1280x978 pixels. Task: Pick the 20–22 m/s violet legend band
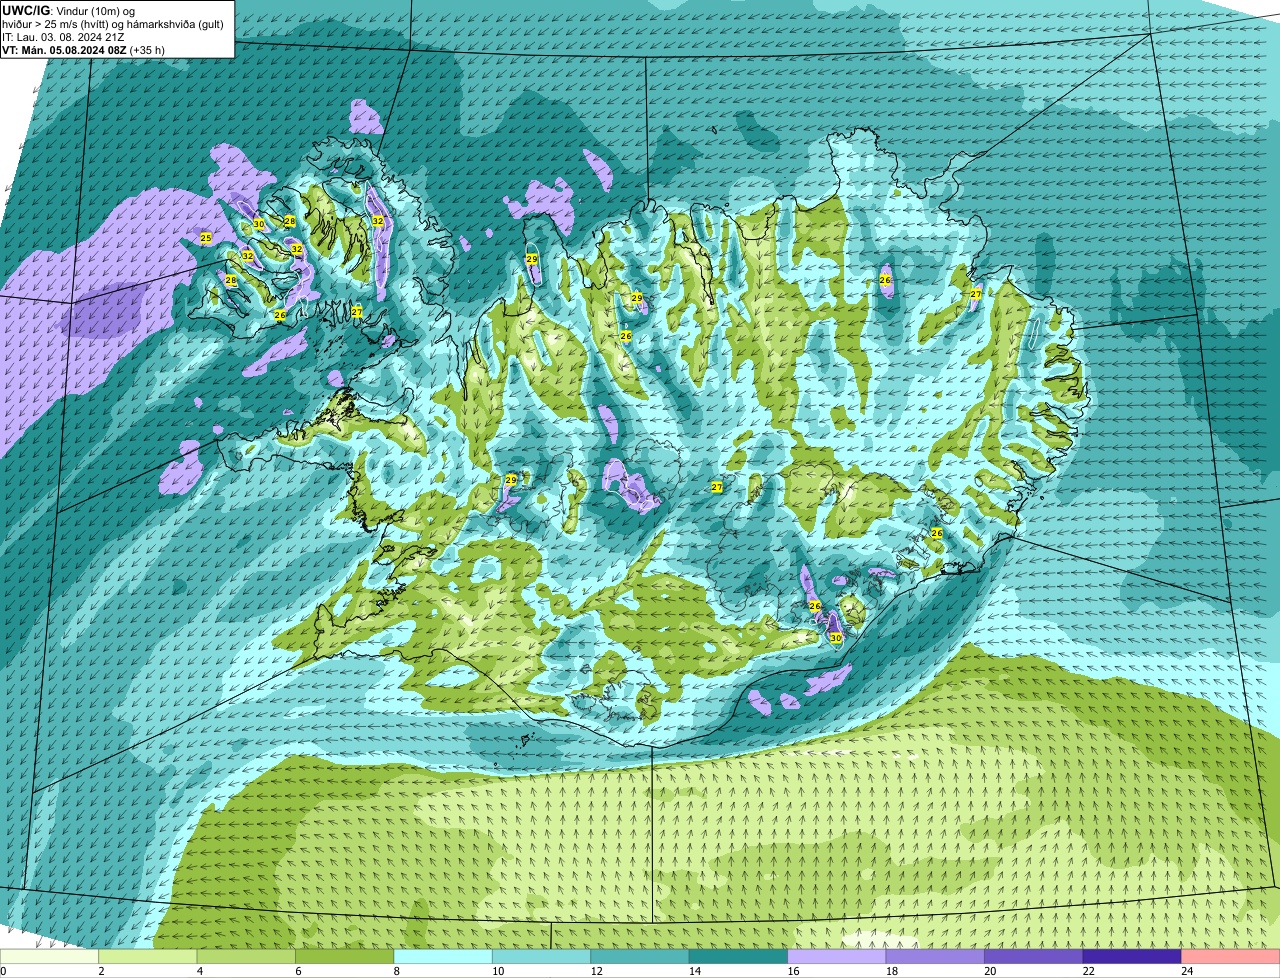1034,957
